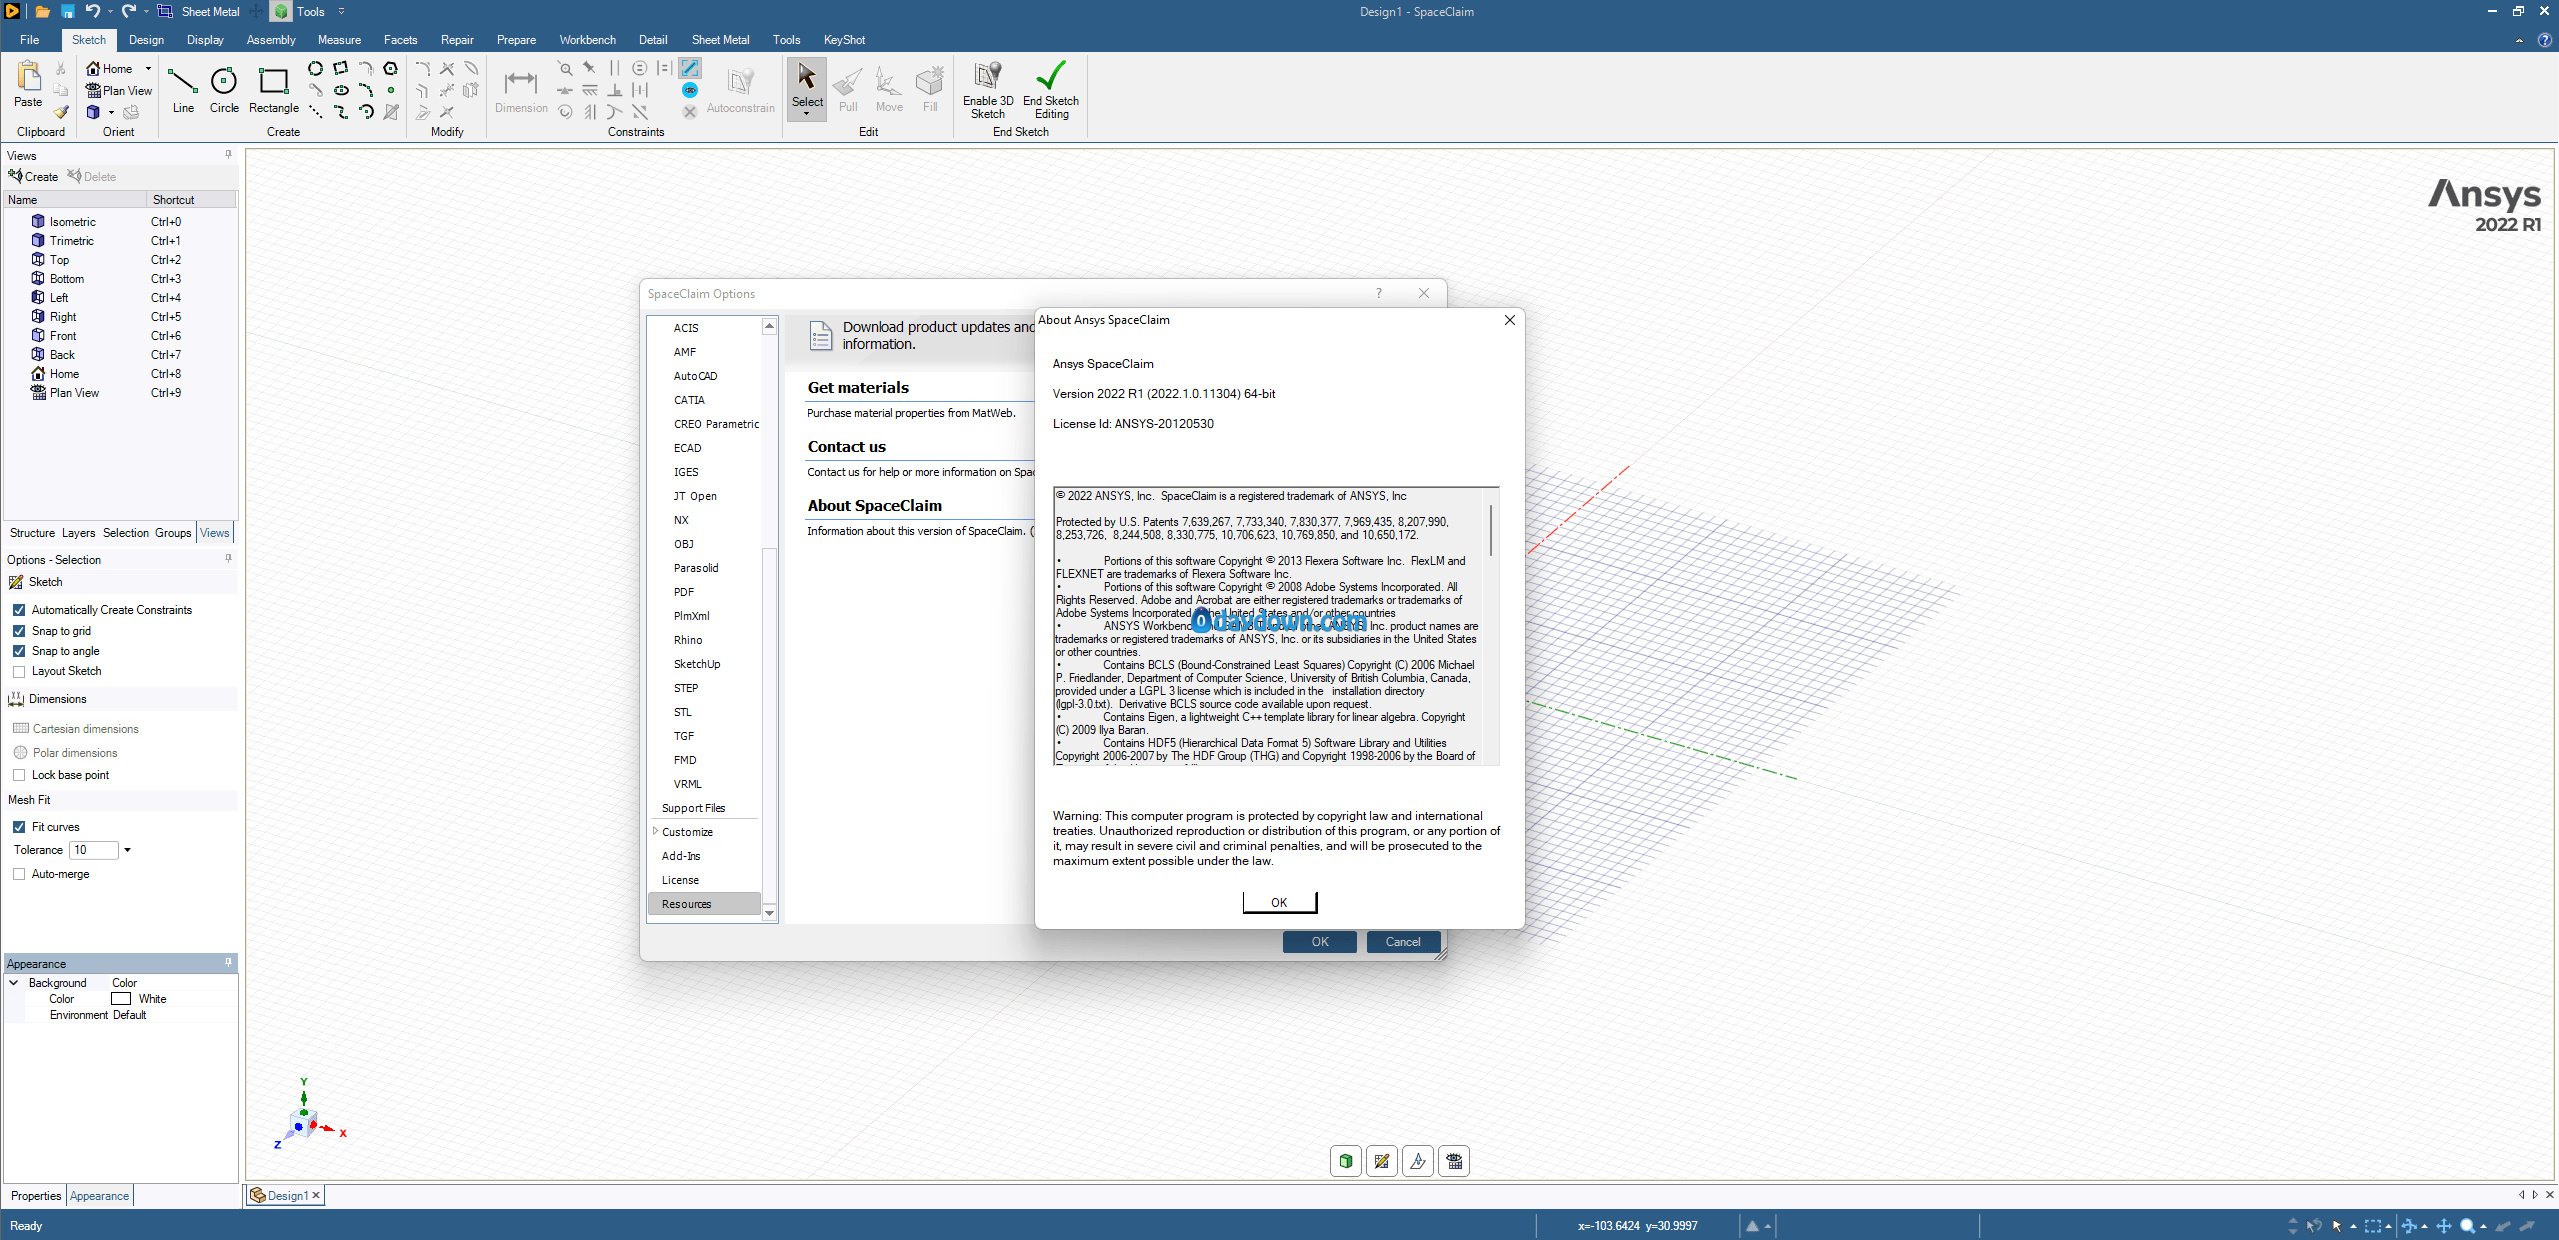Toggle Snap to grid checkbox

(x=19, y=631)
